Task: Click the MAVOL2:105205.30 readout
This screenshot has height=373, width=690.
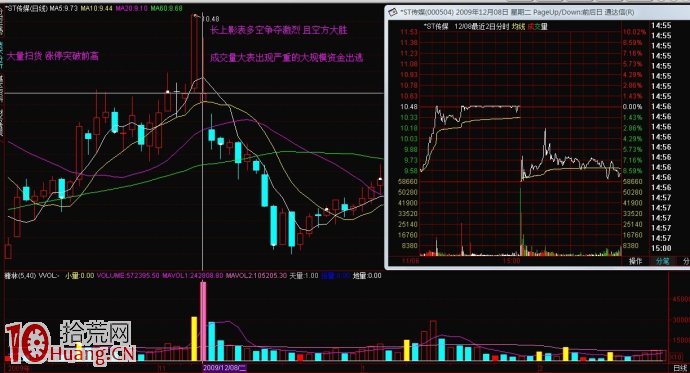Action: [256, 276]
